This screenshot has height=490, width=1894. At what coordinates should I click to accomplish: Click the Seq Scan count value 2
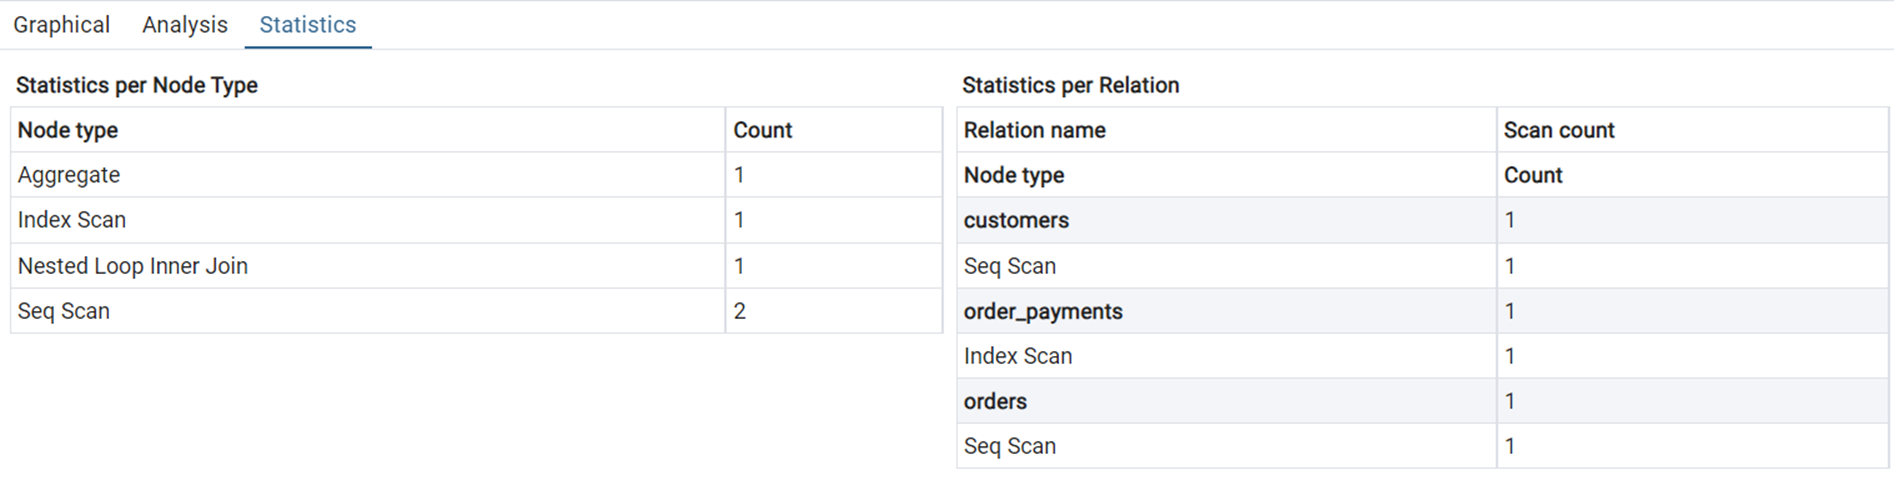740,311
